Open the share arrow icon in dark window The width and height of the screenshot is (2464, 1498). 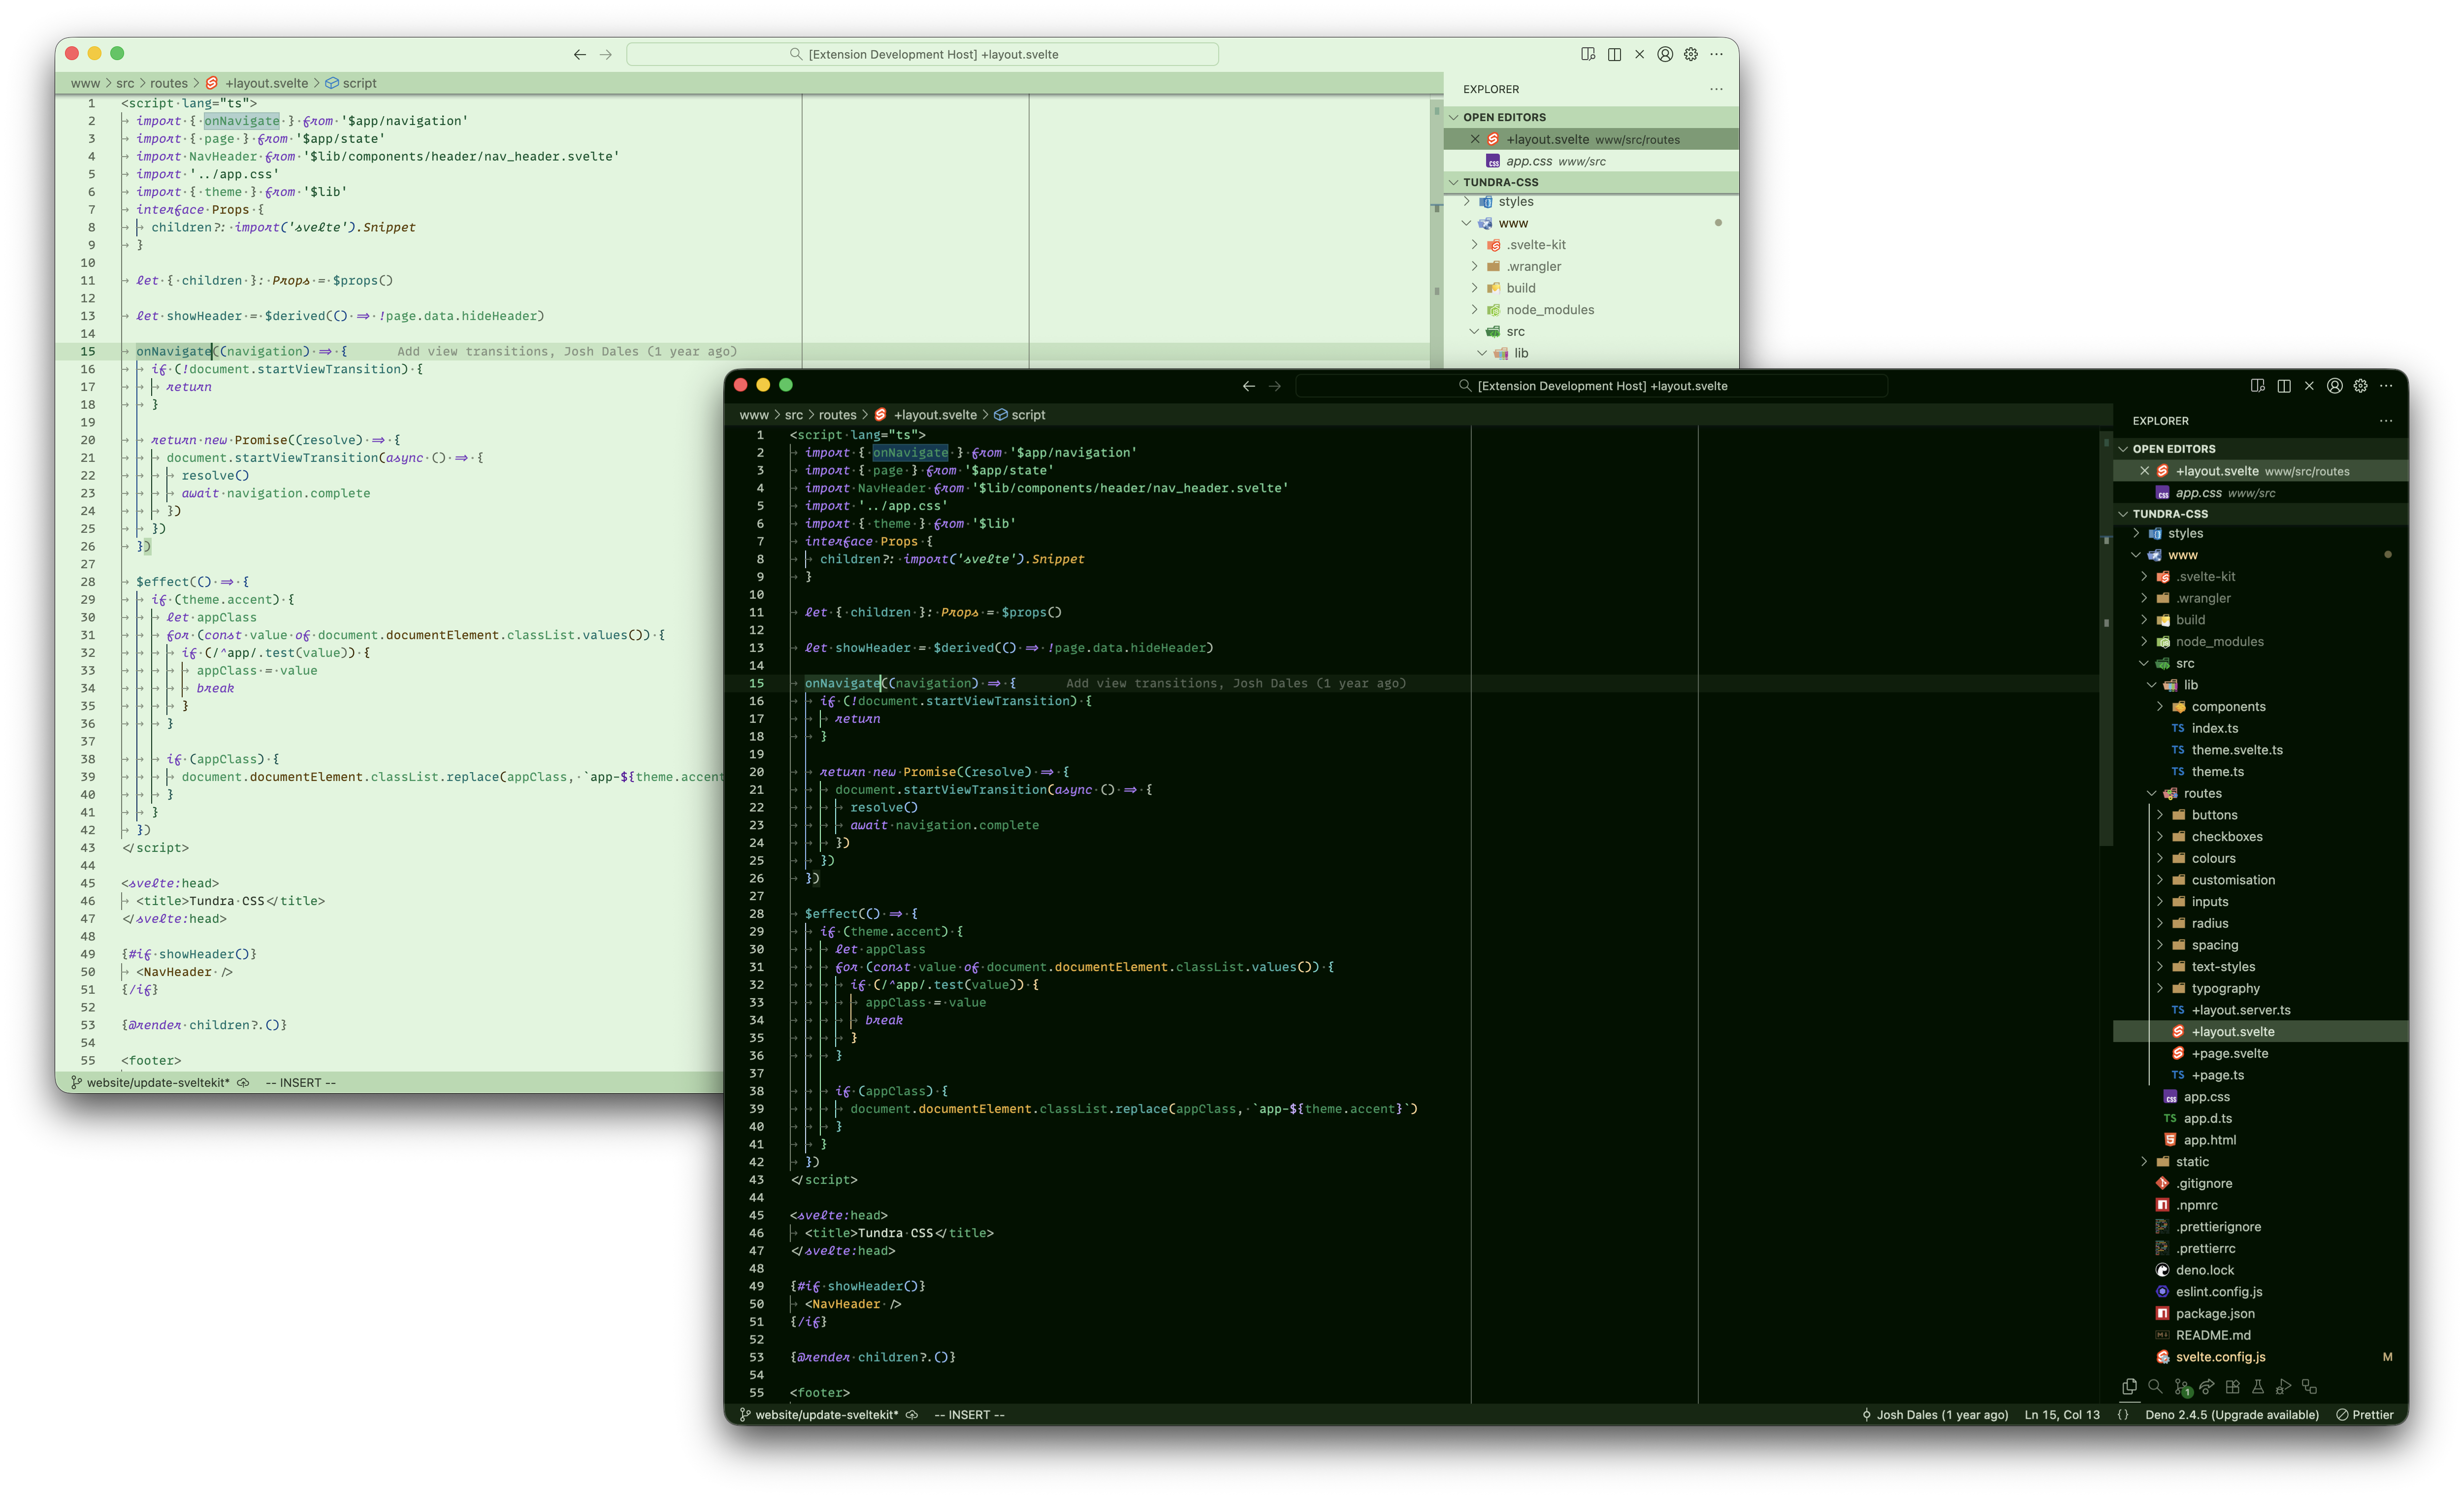point(2206,1386)
